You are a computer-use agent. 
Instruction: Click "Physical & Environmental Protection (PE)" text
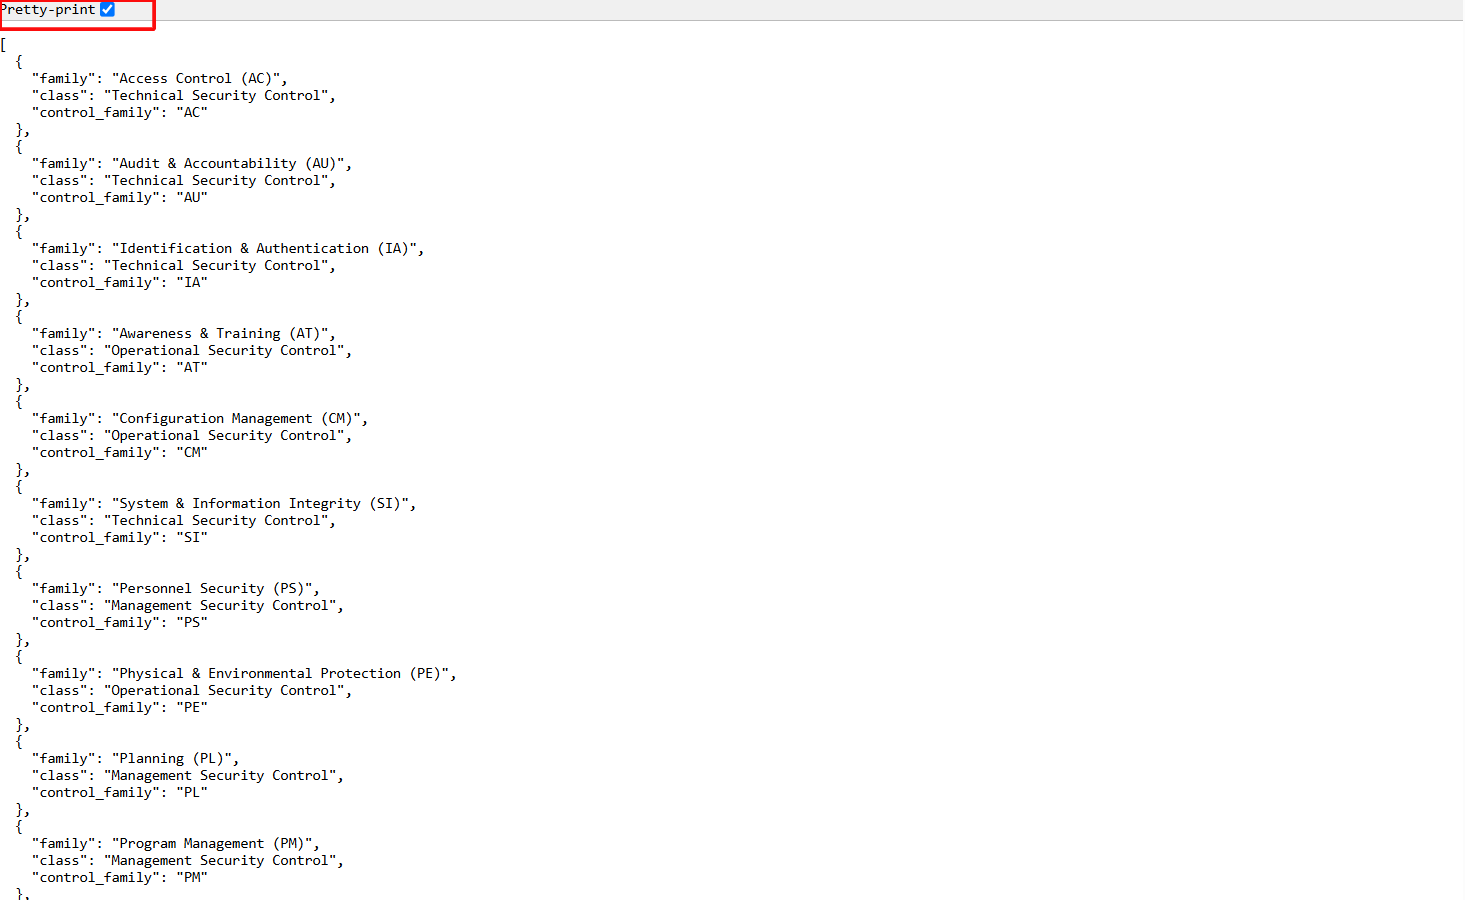tap(282, 674)
